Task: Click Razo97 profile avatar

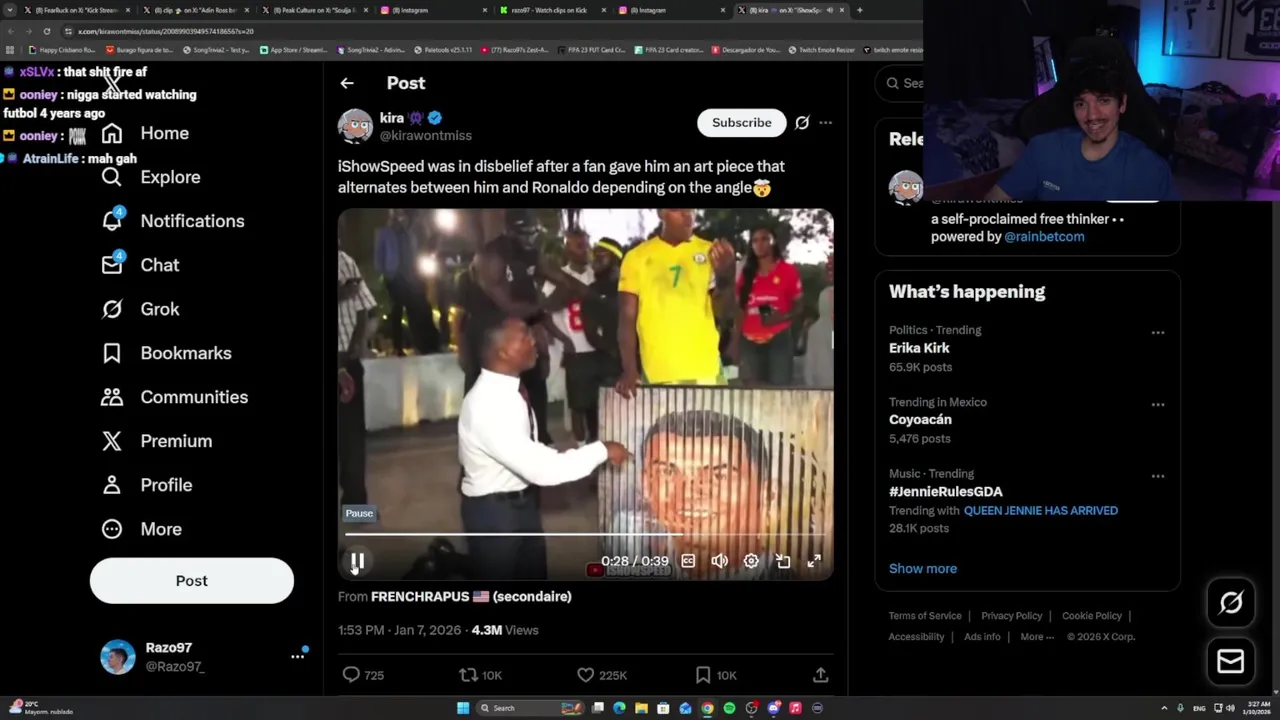Action: (x=118, y=657)
